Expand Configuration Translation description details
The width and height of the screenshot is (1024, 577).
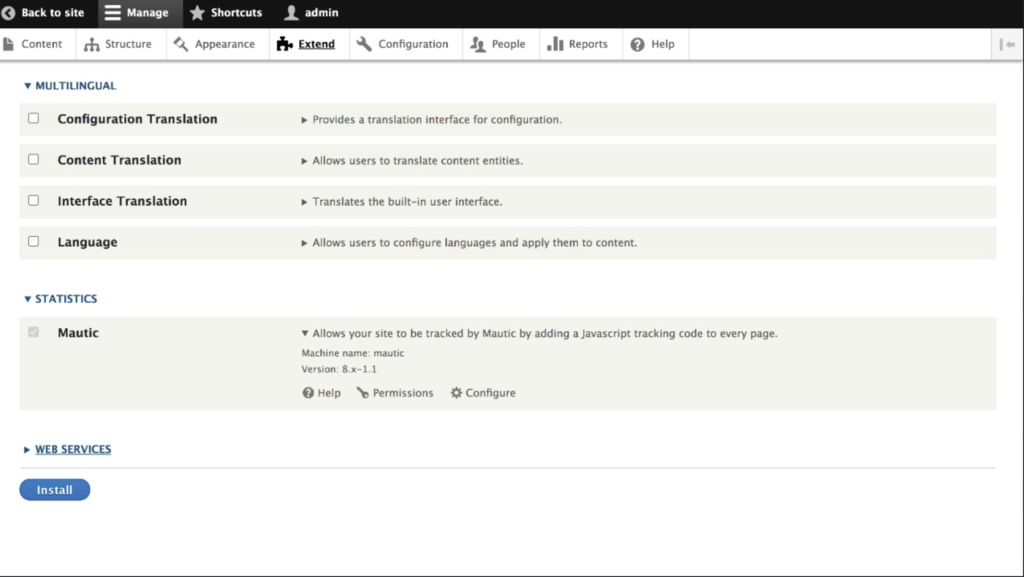[304, 120]
